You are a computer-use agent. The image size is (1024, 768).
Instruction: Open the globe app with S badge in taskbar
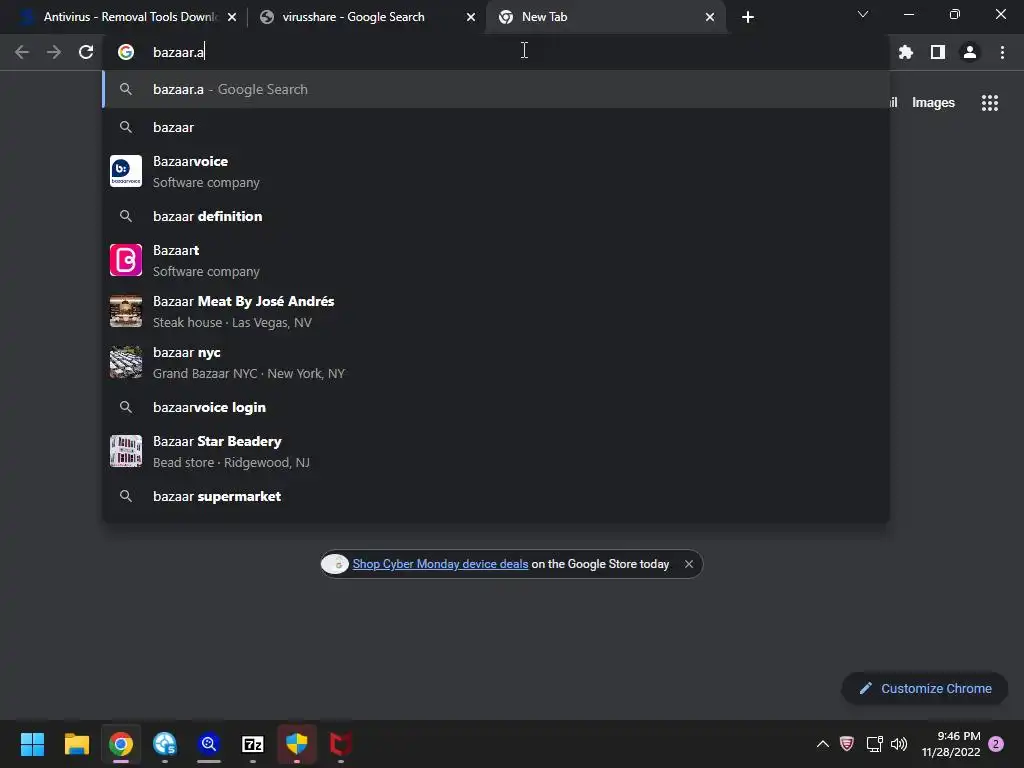pyautogui.click(x=165, y=744)
